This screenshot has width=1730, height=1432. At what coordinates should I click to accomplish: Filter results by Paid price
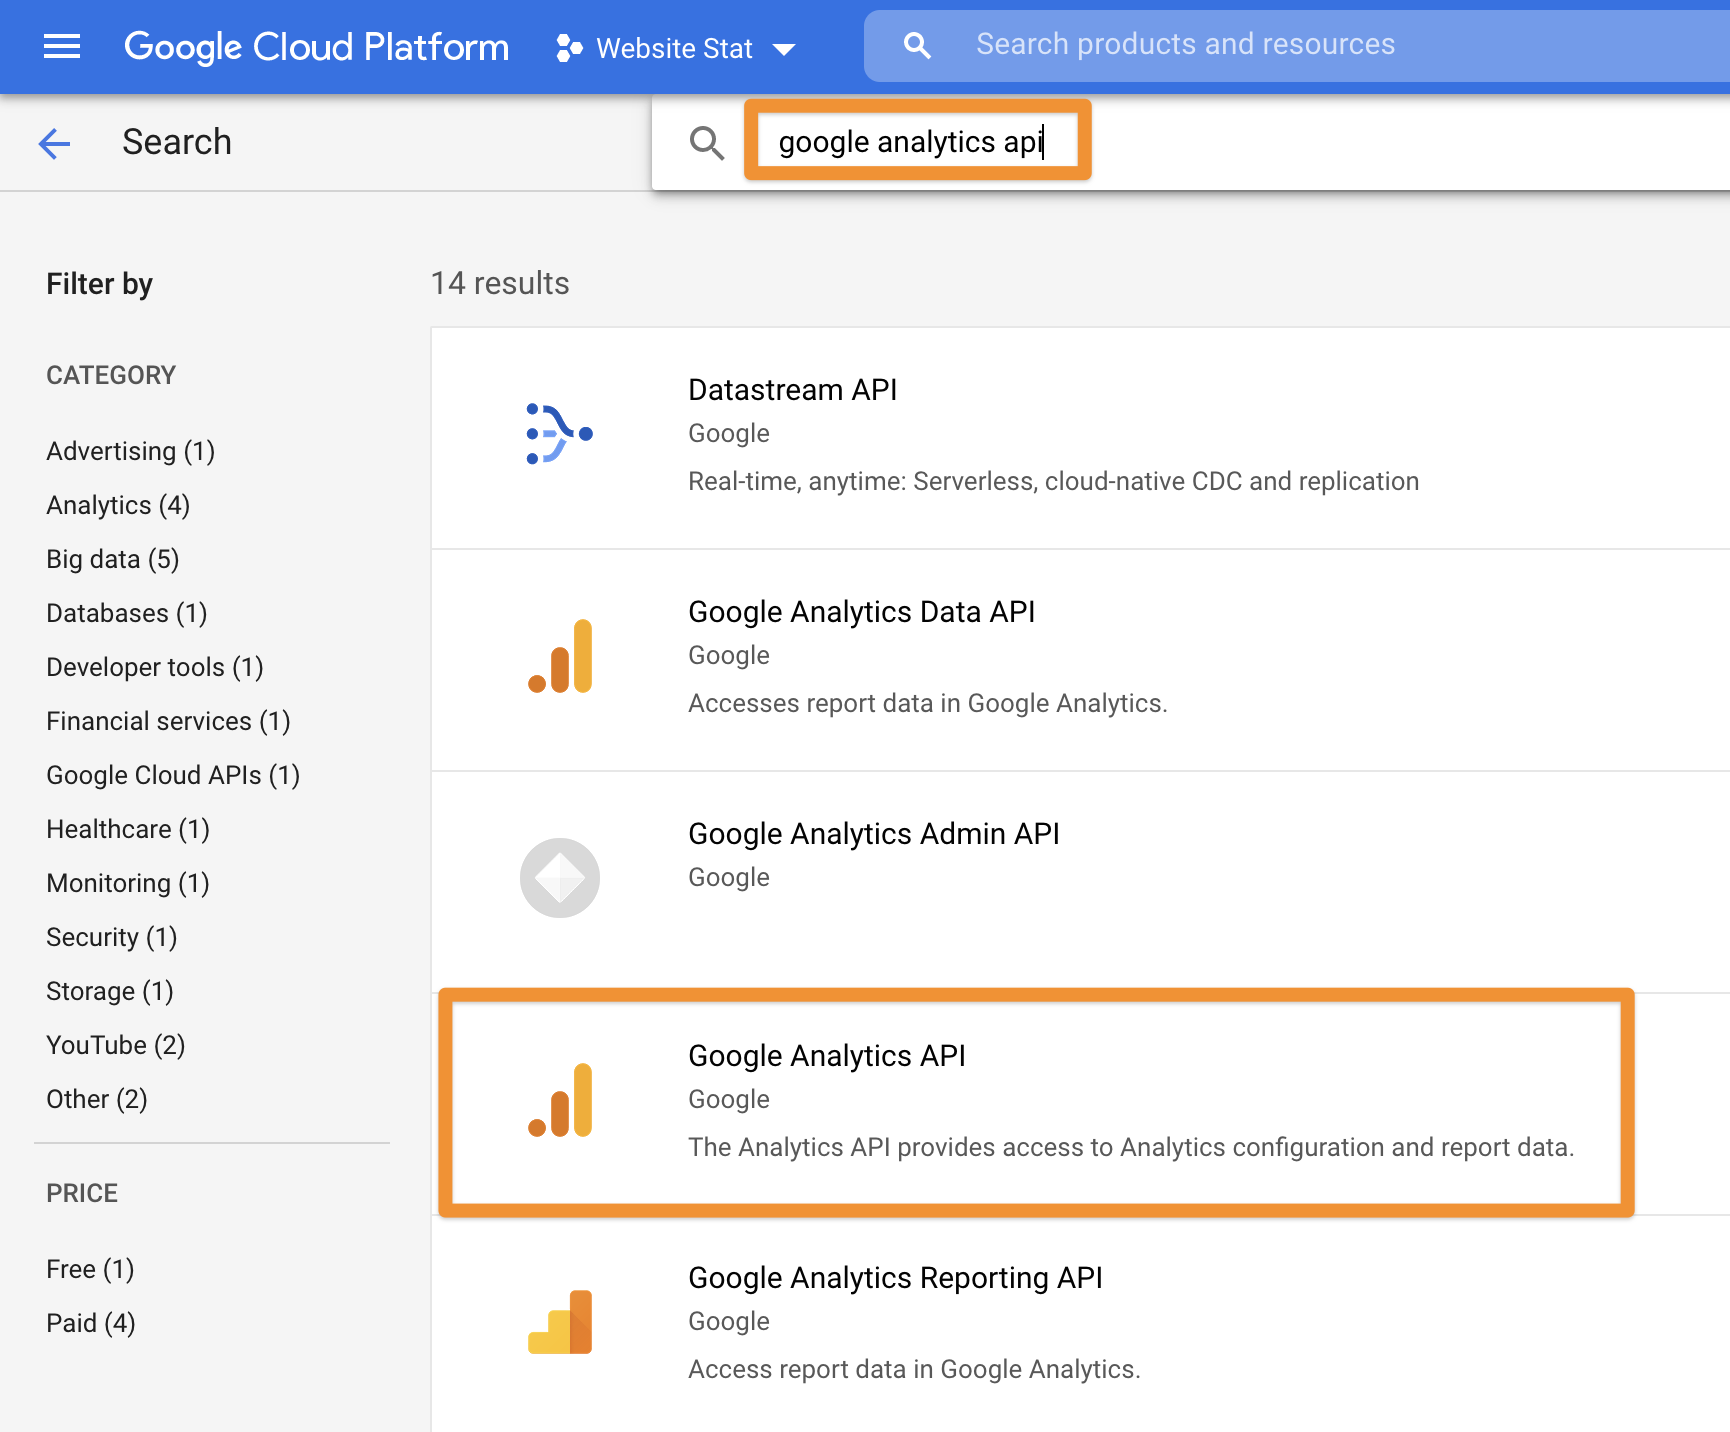click(x=90, y=1322)
